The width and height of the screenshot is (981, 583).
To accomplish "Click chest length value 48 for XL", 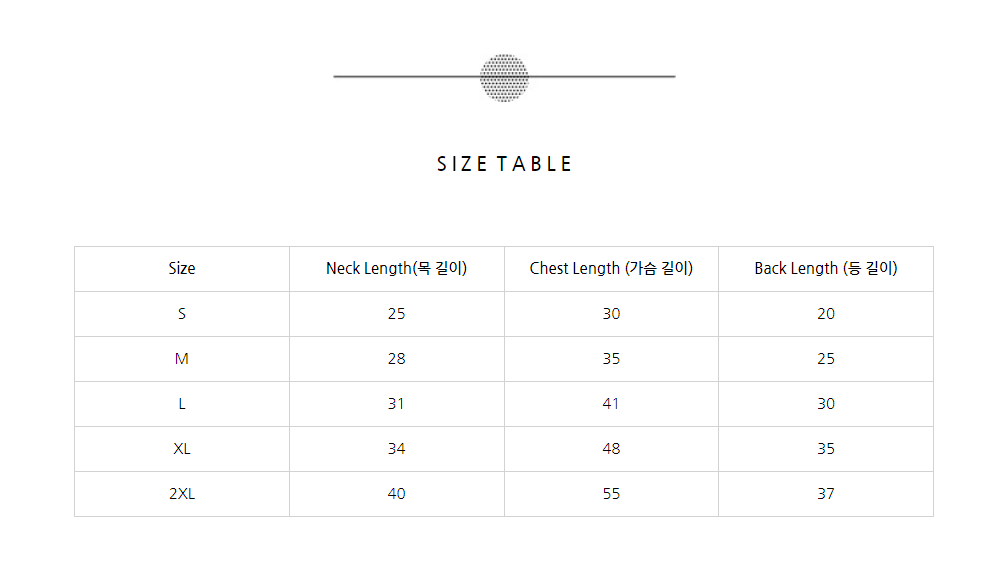I will point(611,449).
